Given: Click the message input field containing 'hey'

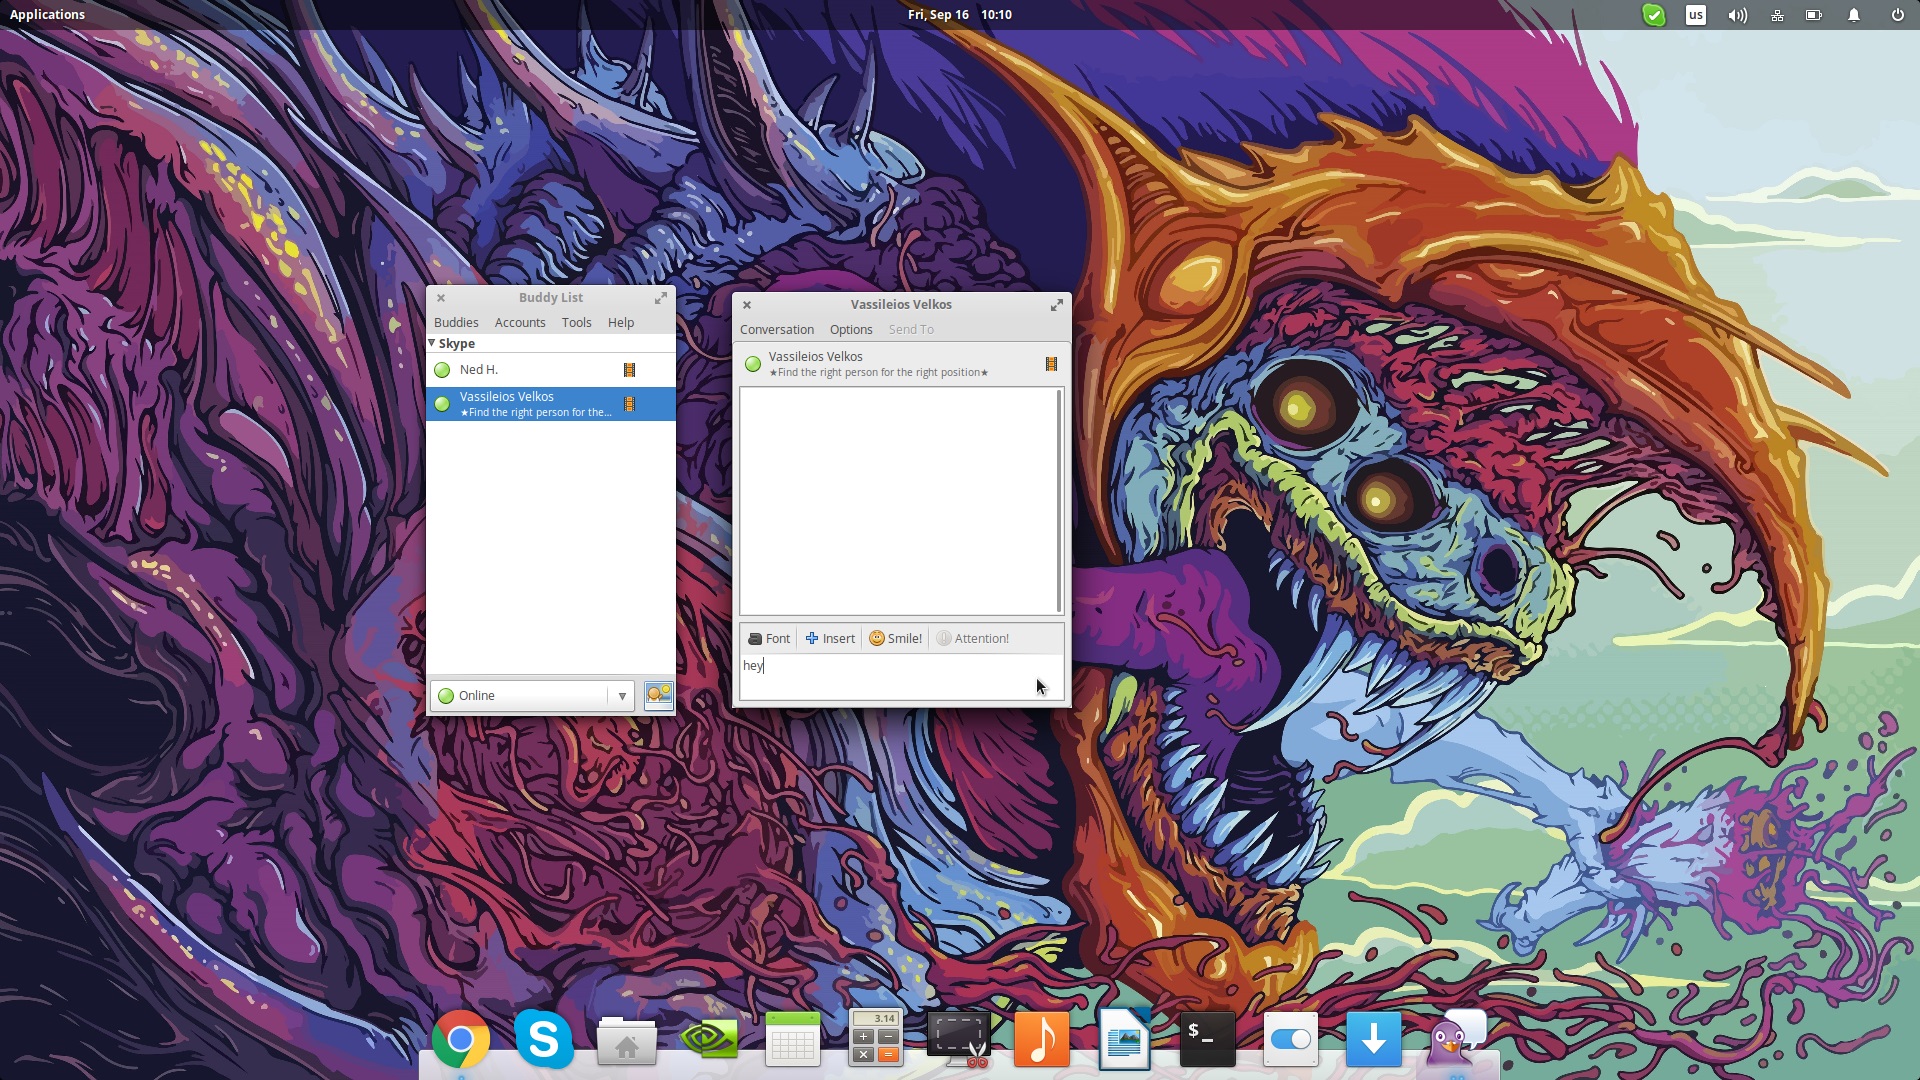Looking at the screenshot, I should (x=901, y=677).
